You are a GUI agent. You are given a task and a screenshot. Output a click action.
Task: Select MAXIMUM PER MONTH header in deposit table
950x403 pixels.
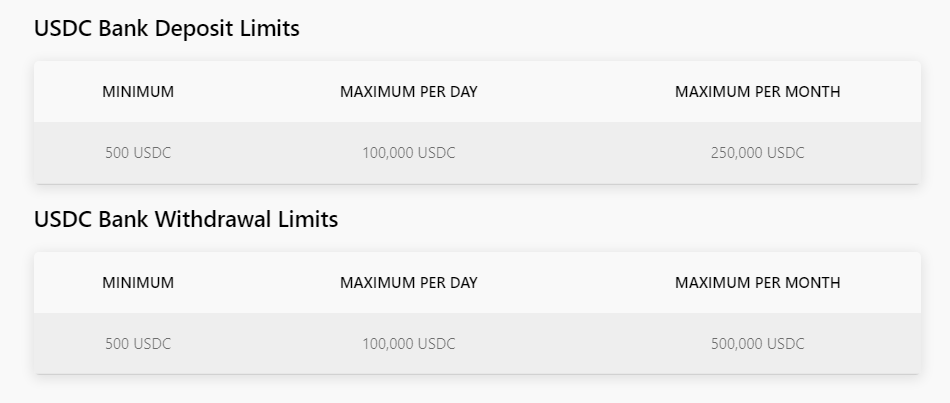click(758, 92)
